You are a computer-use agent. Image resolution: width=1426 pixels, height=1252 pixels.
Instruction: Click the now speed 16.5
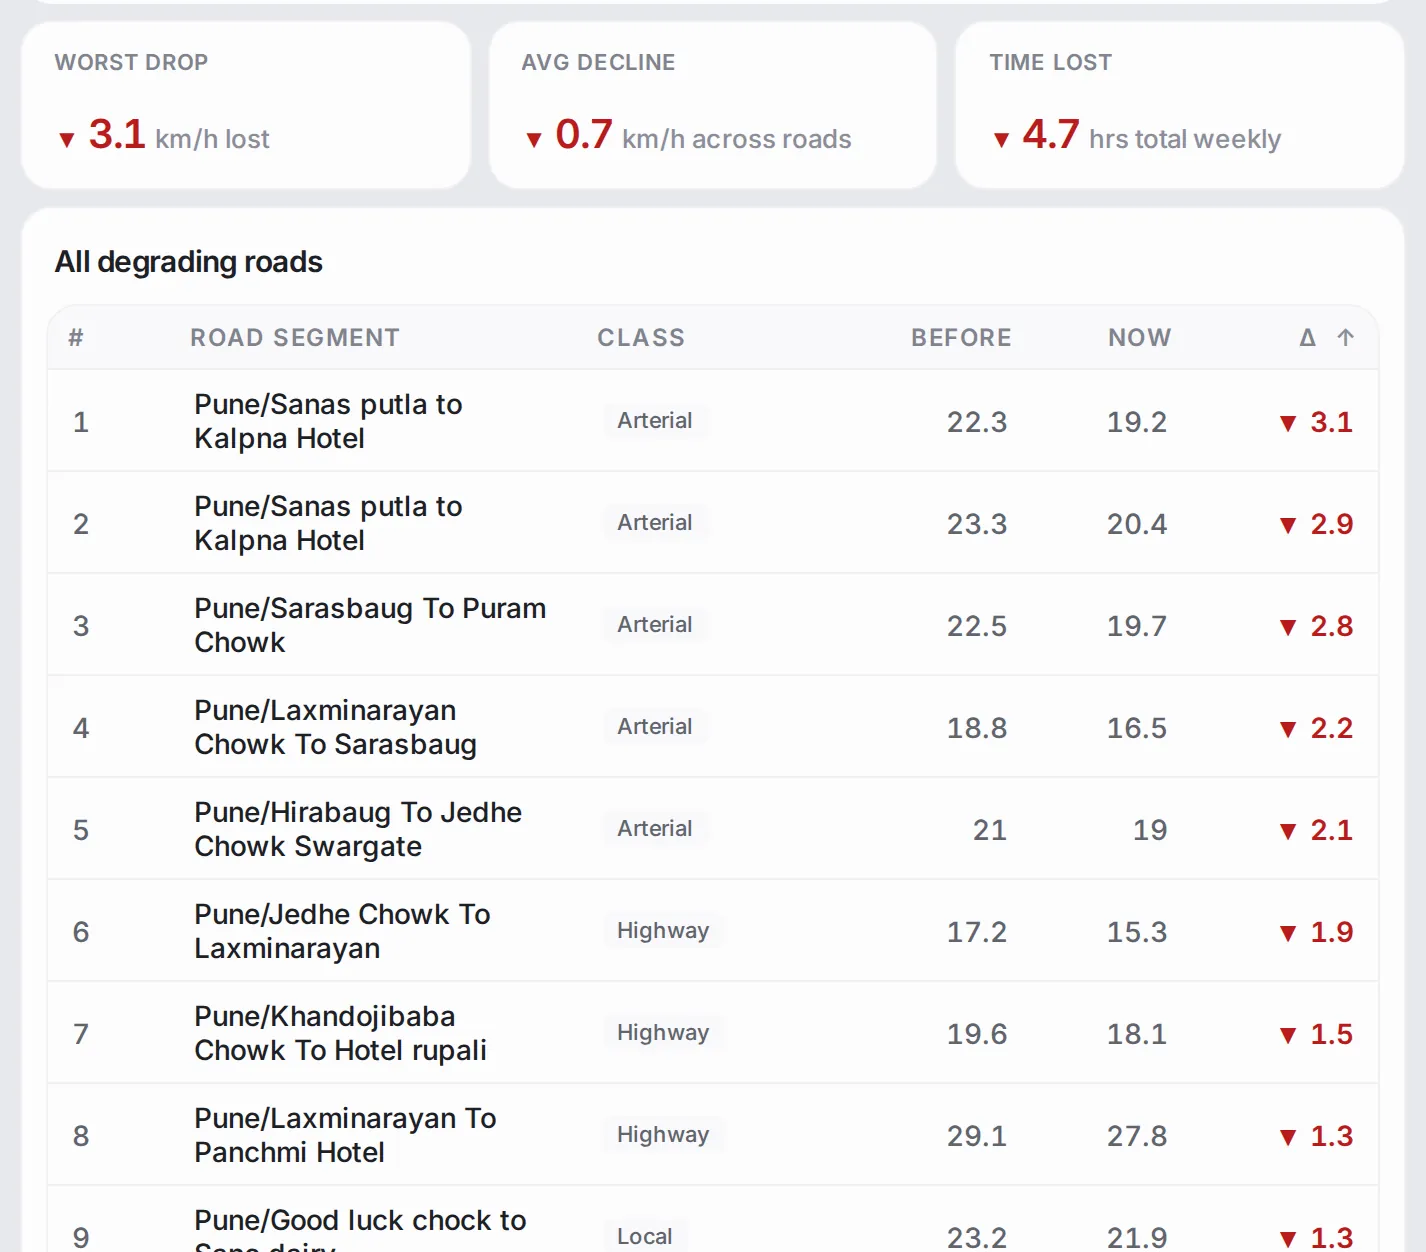(x=1137, y=728)
